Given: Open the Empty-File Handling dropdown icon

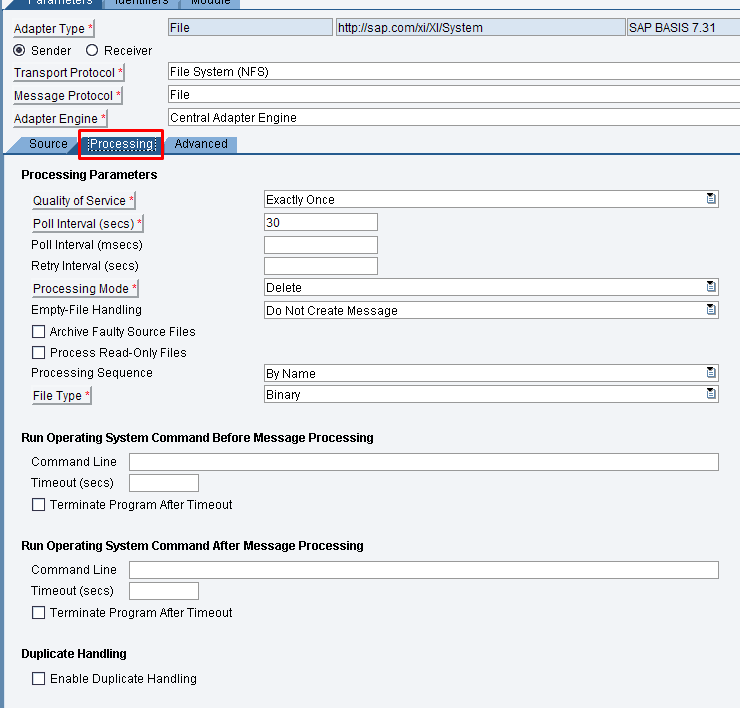Looking at the screenshot, I should click(x=711, y=310).
